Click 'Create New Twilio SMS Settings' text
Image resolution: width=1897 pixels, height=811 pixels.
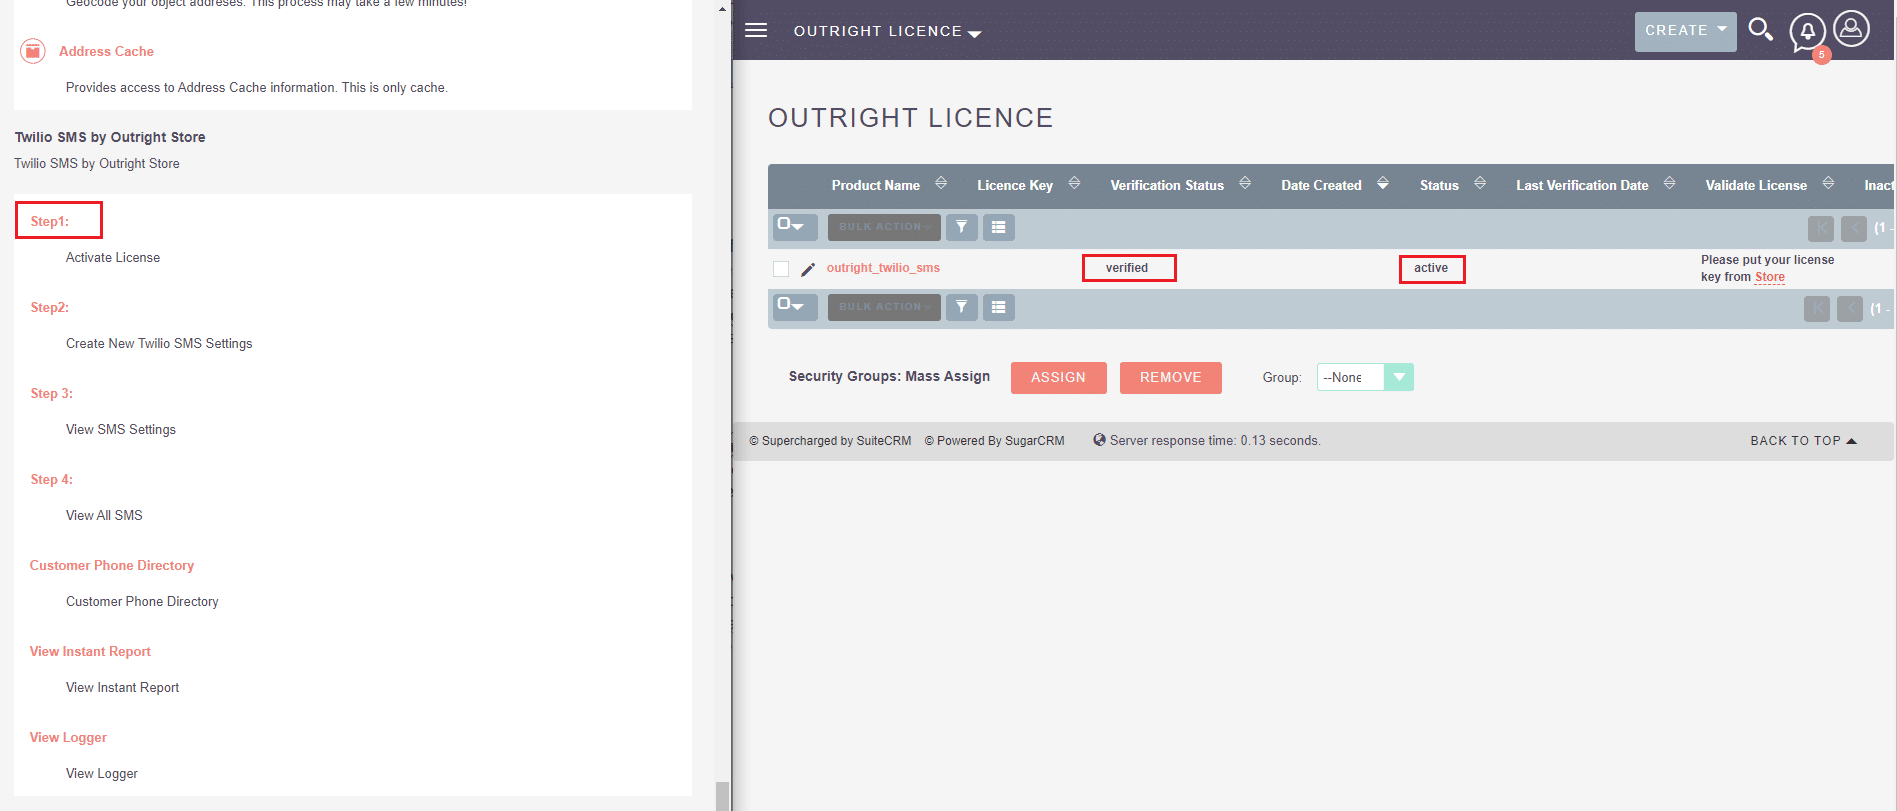(159, 343)
